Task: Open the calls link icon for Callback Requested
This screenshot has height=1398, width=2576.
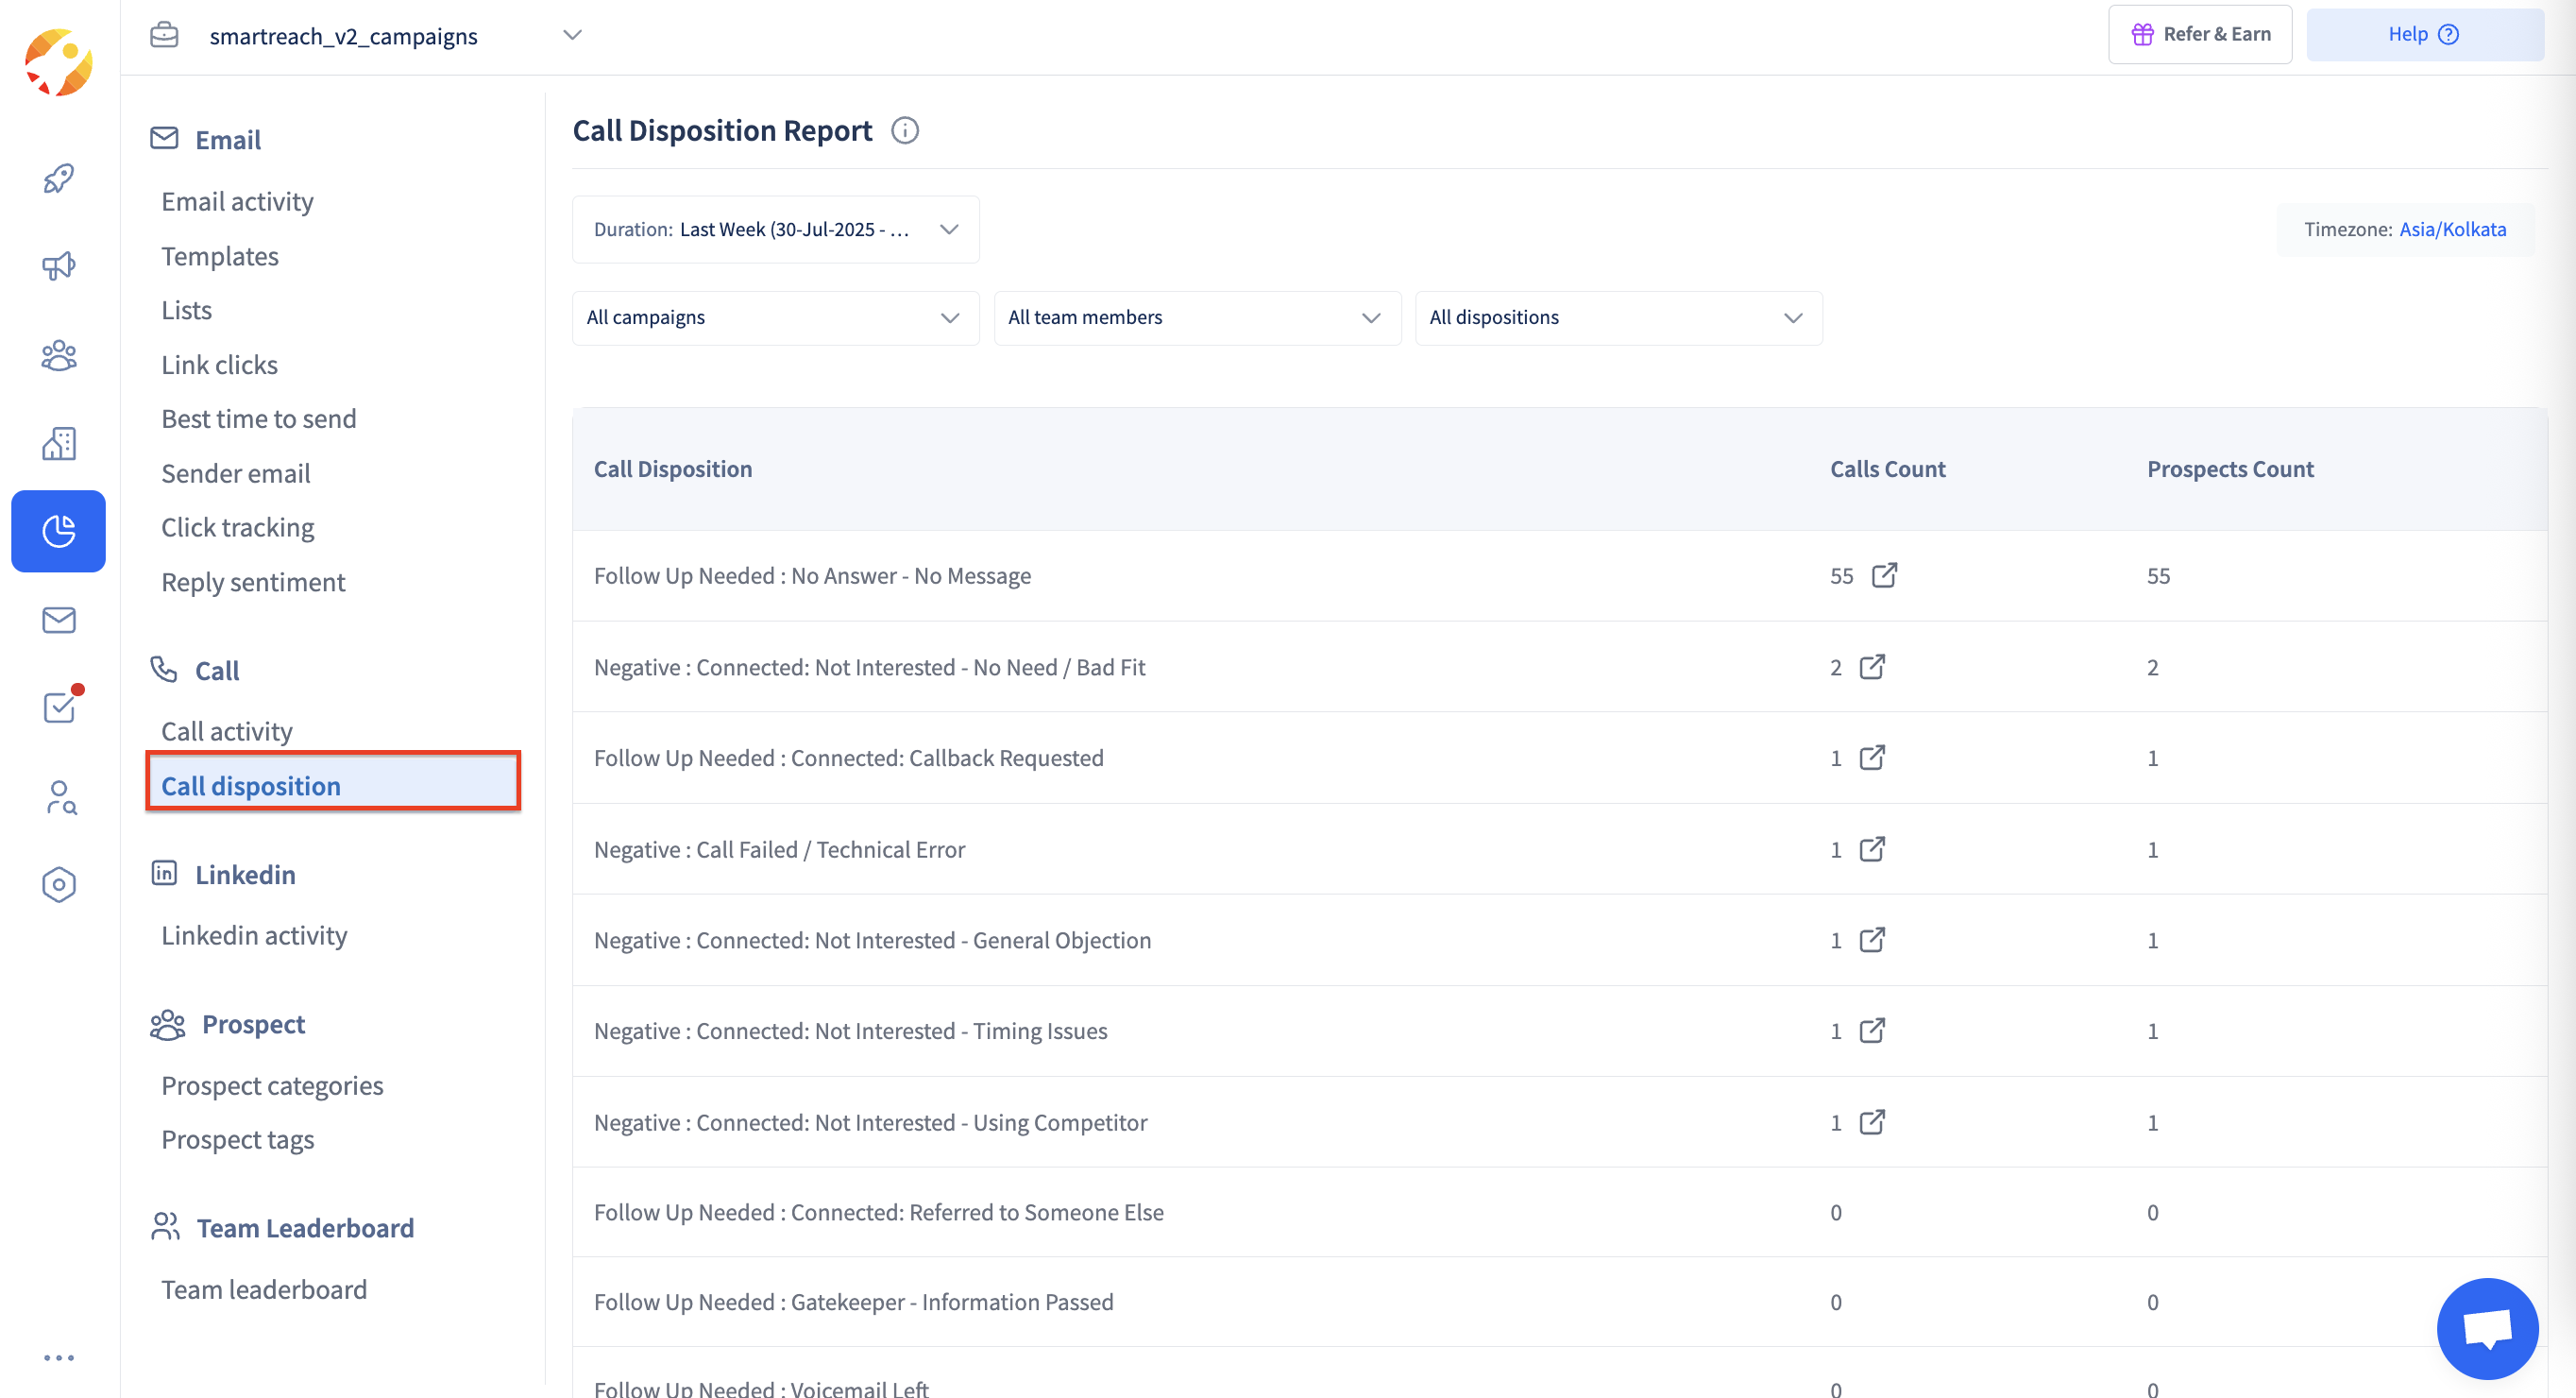Action: coord(1872,757)
